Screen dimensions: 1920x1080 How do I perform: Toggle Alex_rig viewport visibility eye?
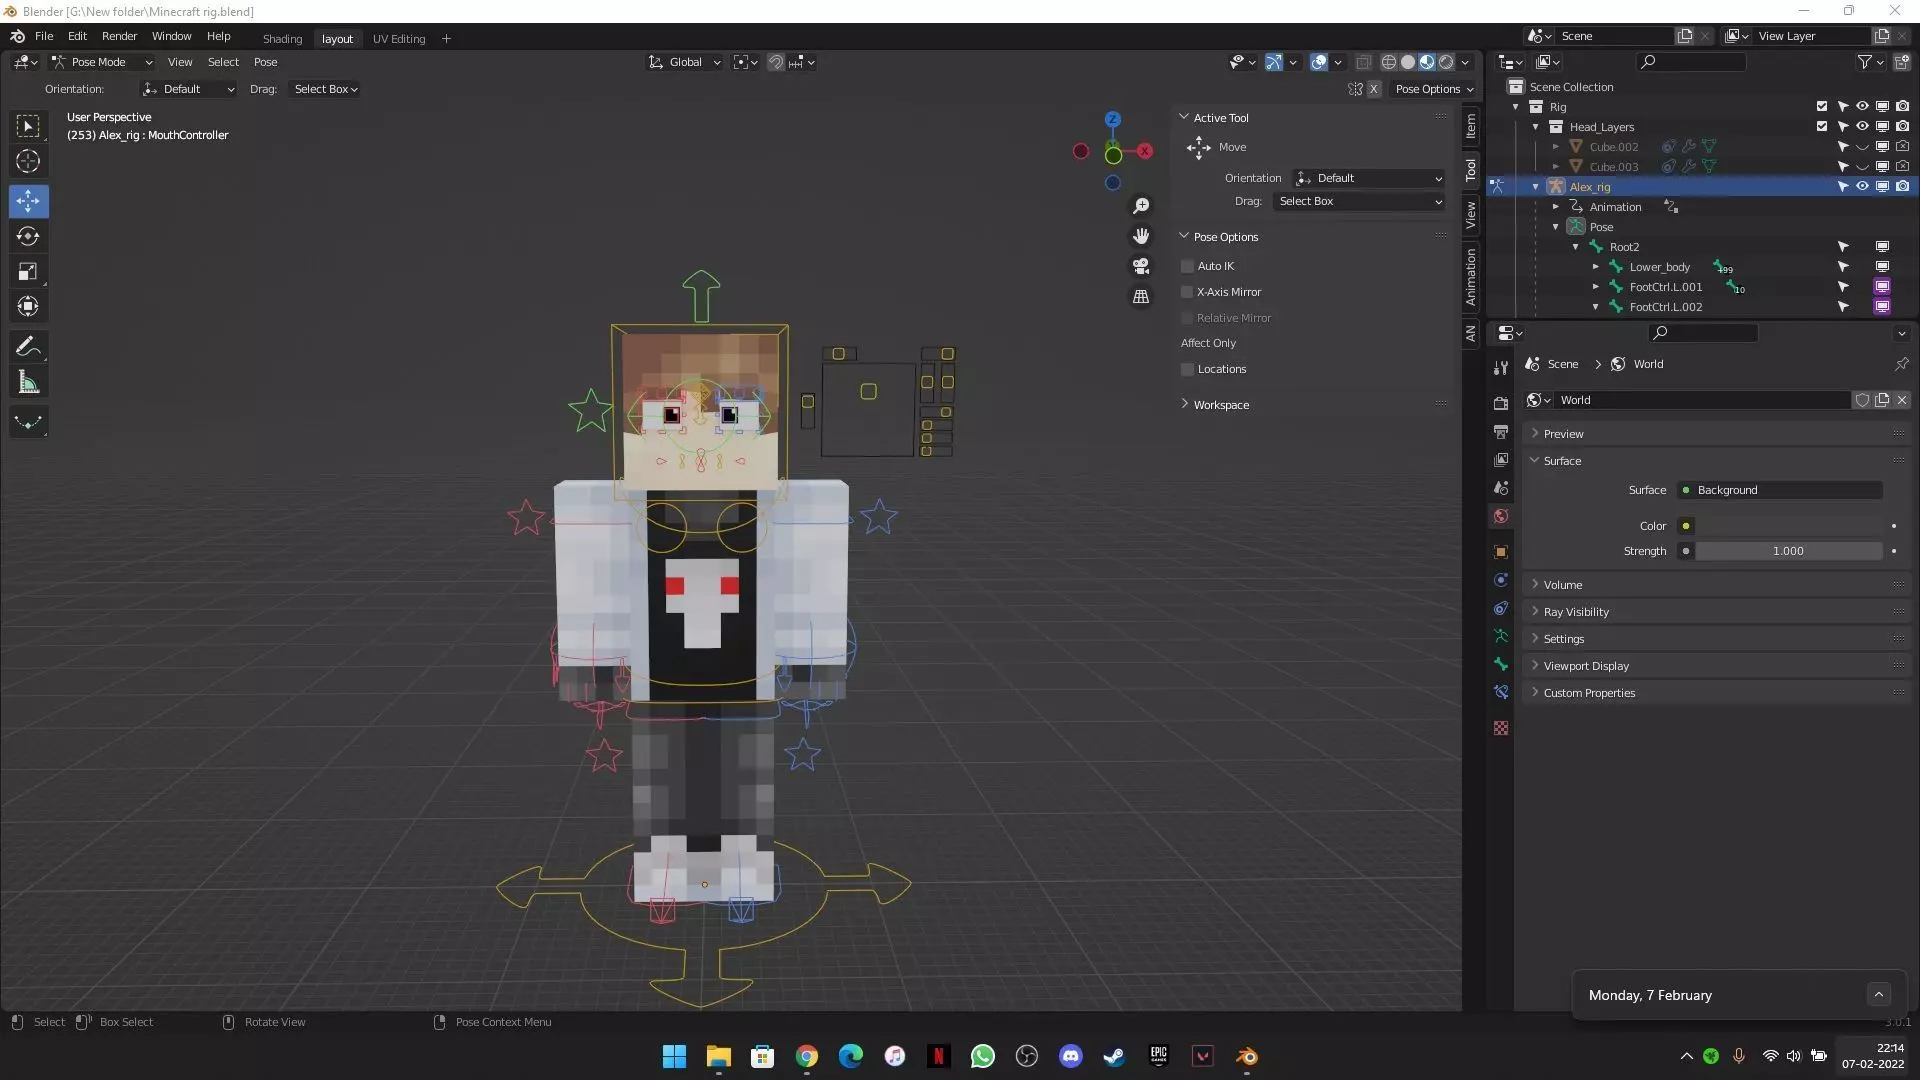click(x=1862, y=186)
